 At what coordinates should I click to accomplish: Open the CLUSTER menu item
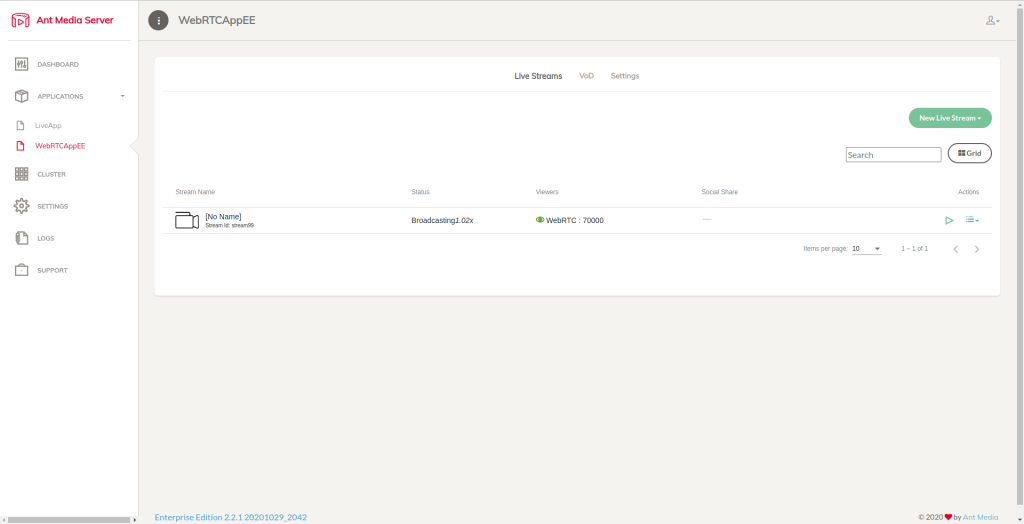click(52, 174)
